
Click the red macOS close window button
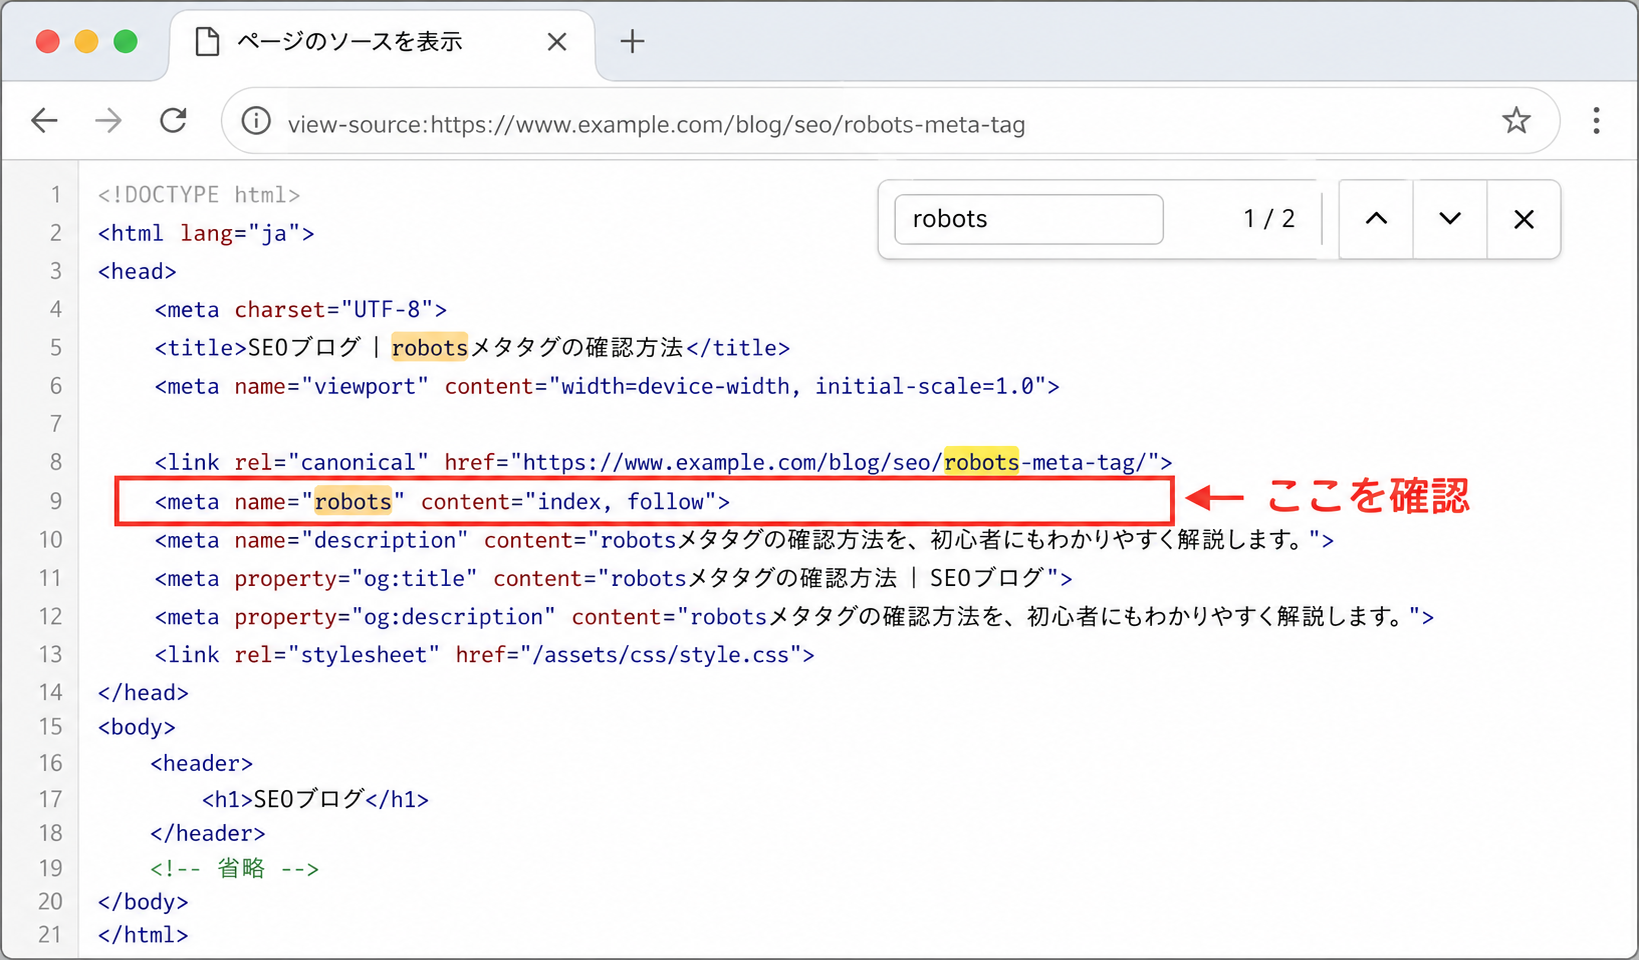(47, 41)
